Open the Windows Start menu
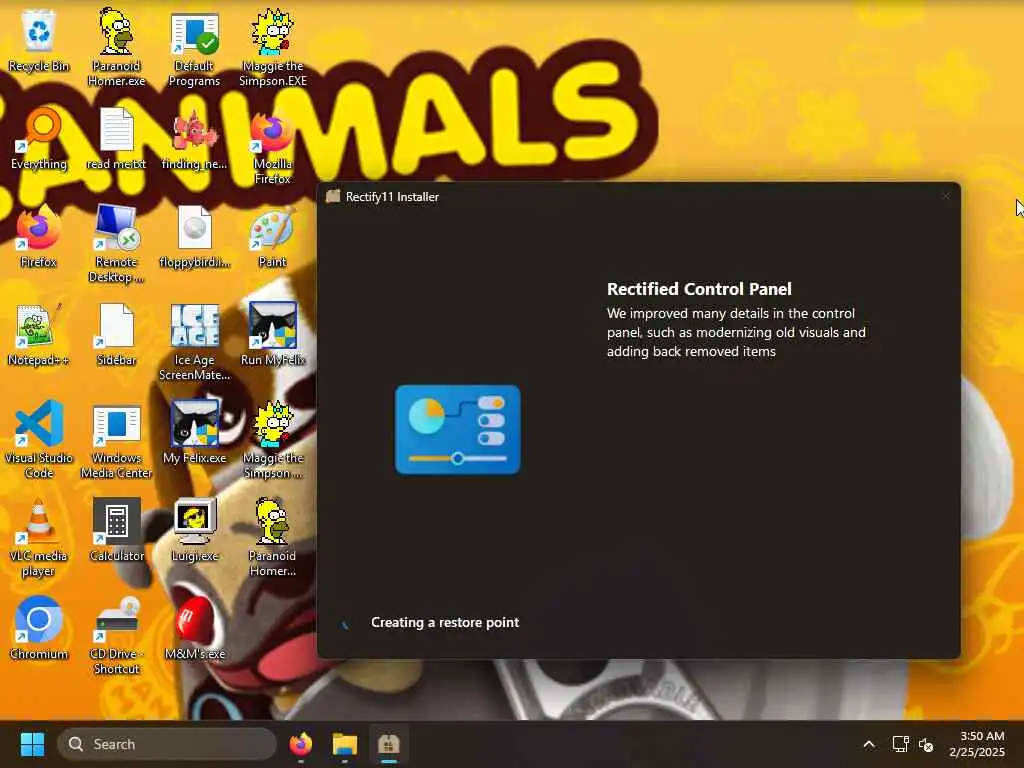This screenshot has height=768, width=1024. coord(32,744)
